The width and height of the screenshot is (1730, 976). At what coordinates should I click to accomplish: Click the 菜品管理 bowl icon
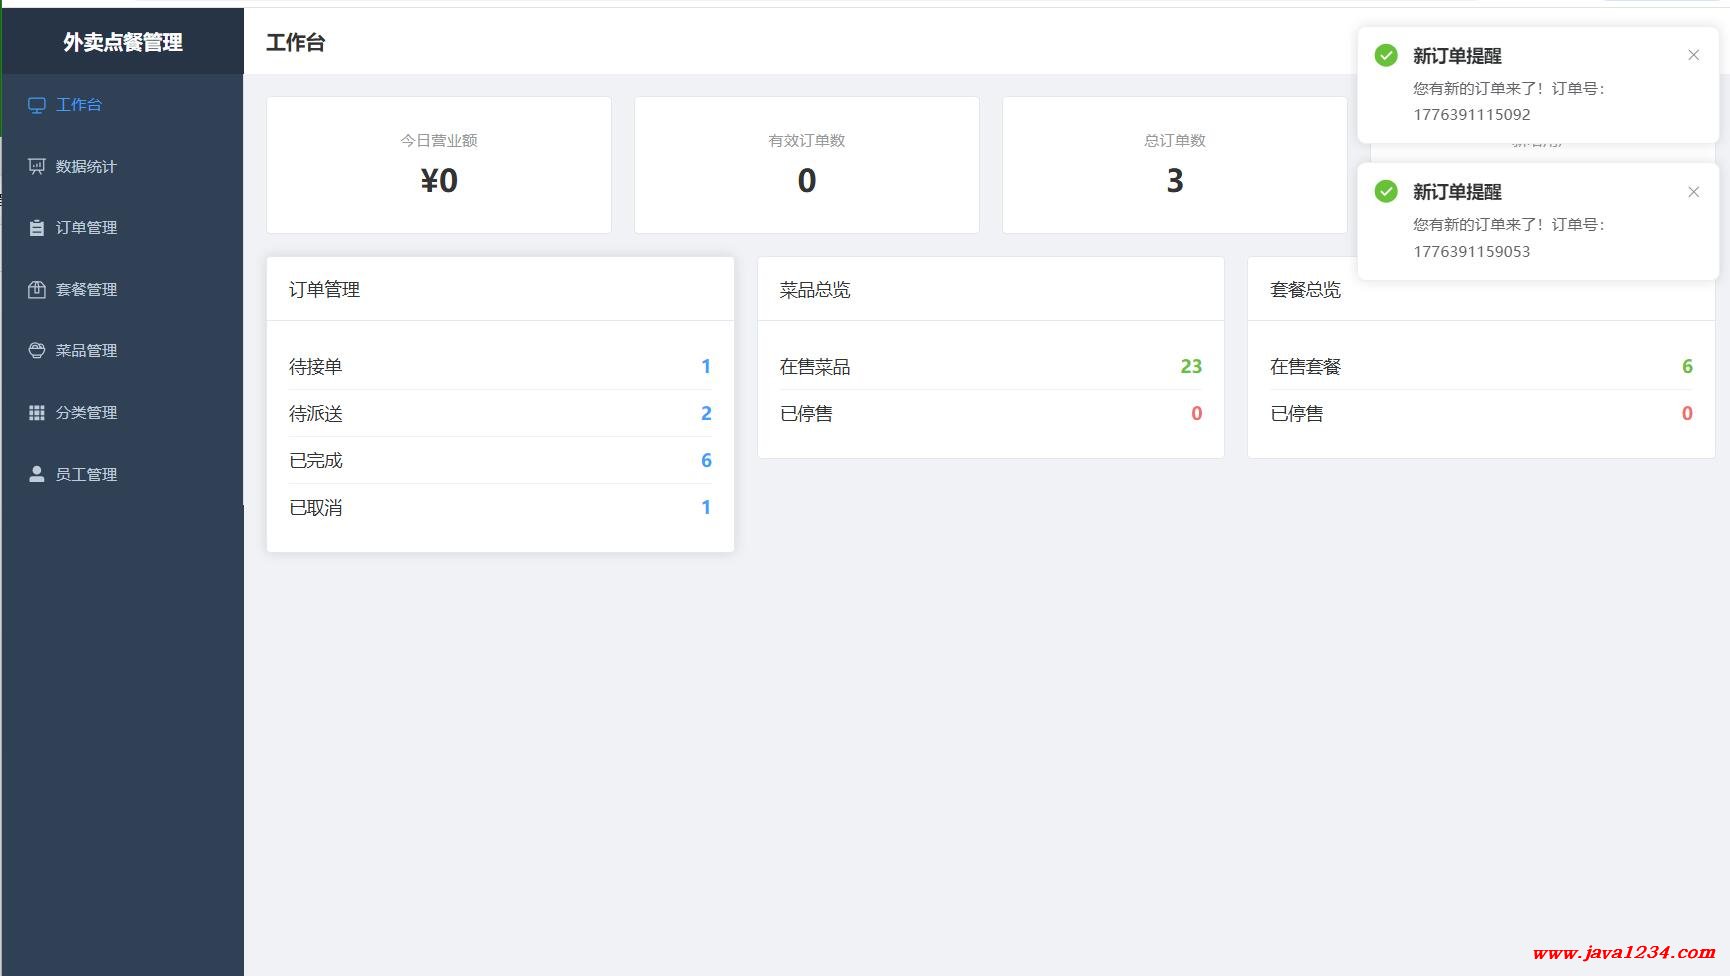37,351
